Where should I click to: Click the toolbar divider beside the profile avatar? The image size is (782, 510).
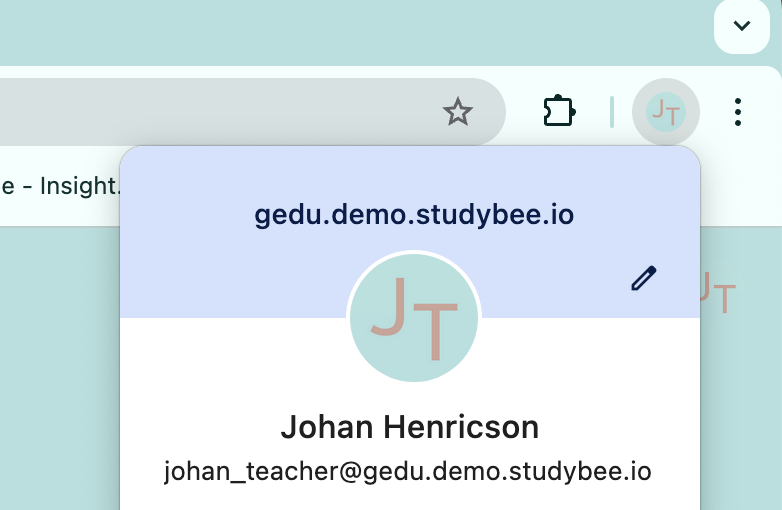612,112
